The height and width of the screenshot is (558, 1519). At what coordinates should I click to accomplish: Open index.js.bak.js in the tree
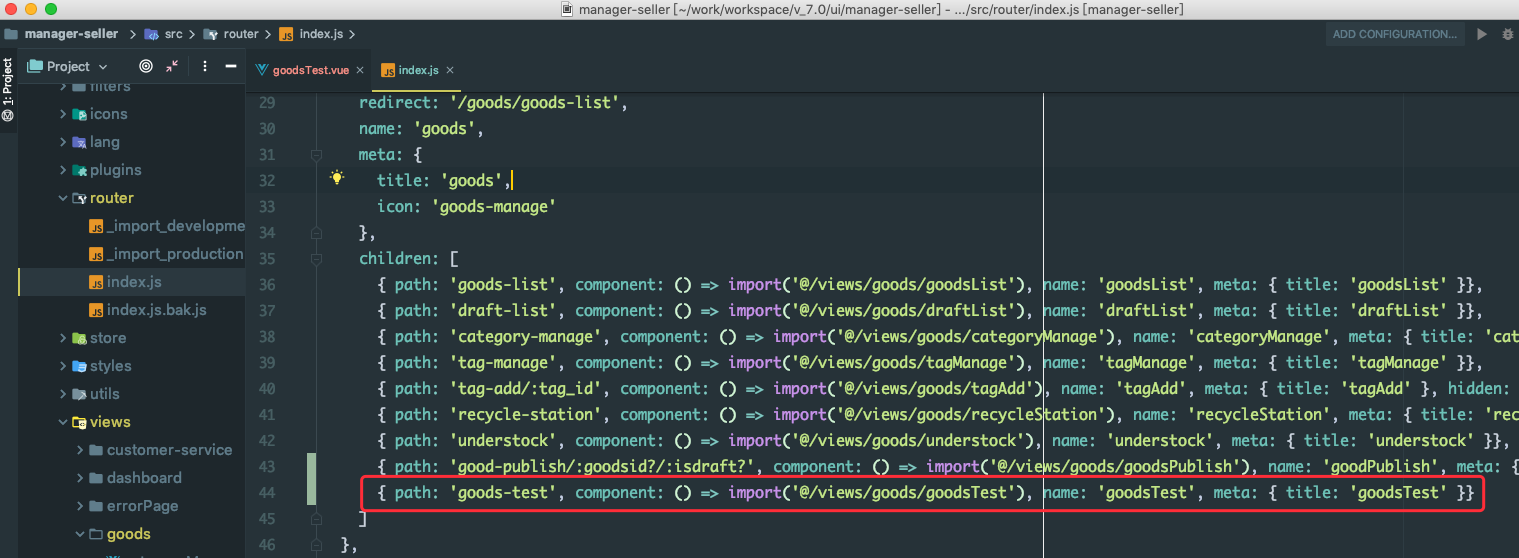(x=156, y=310)
